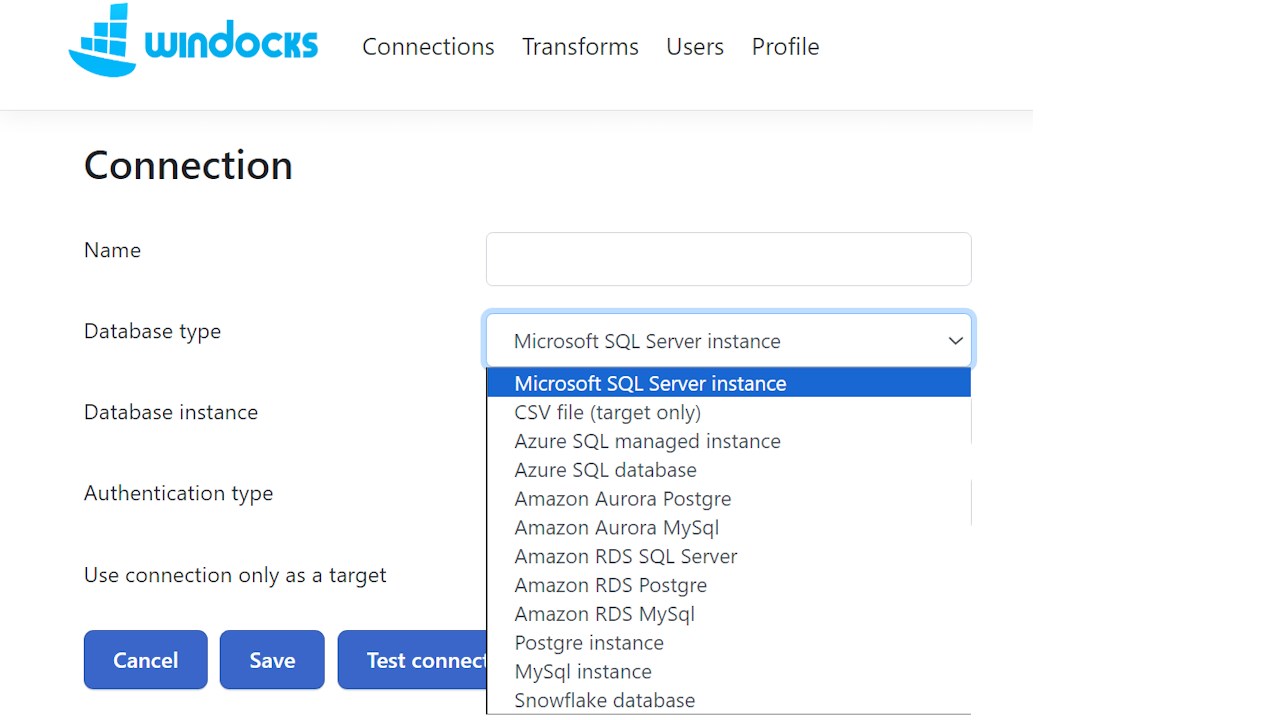Click the connection Name input field

click(728, 259)
